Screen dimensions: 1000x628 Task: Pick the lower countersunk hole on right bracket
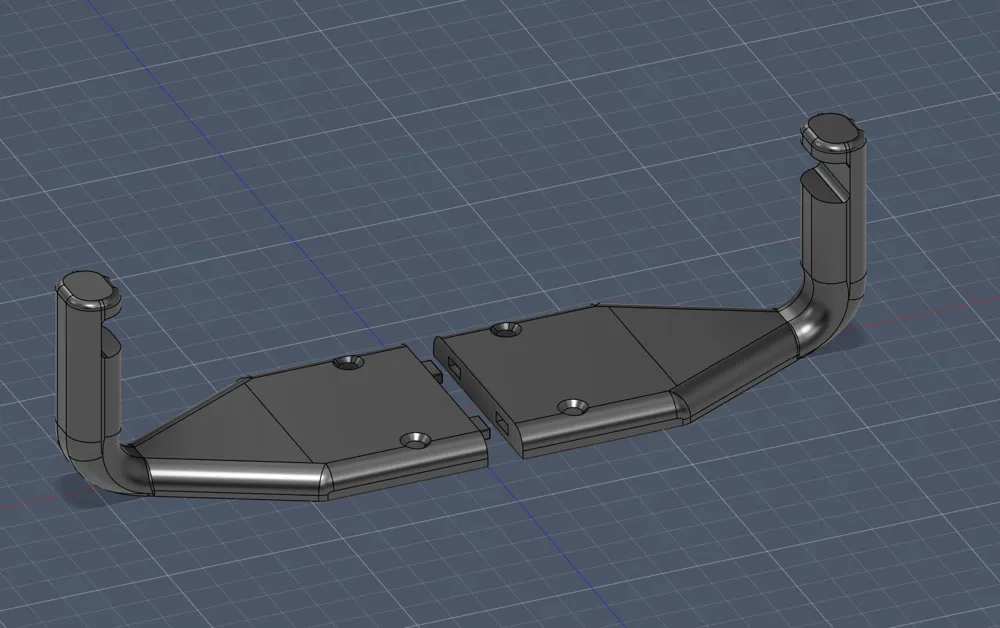(573, 406)
